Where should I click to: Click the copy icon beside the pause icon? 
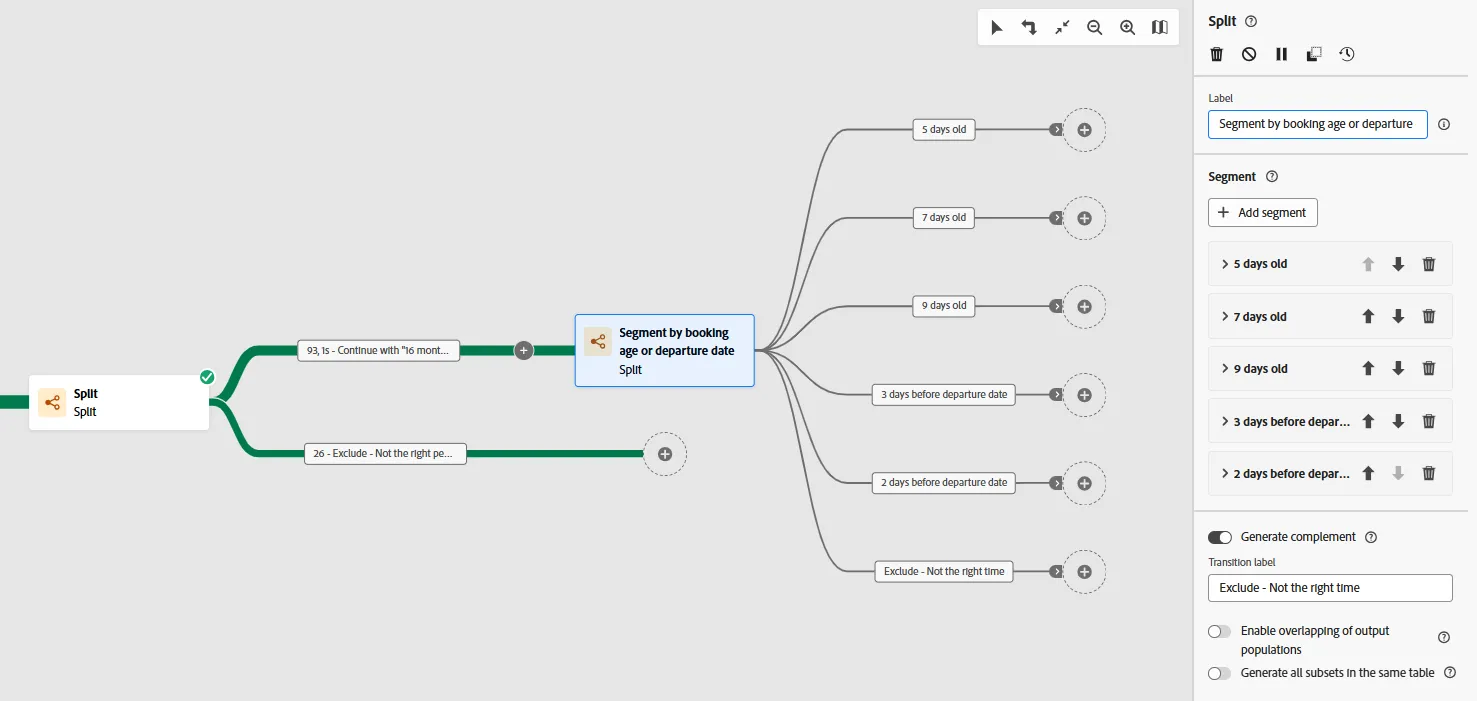tap(1314, 54)
